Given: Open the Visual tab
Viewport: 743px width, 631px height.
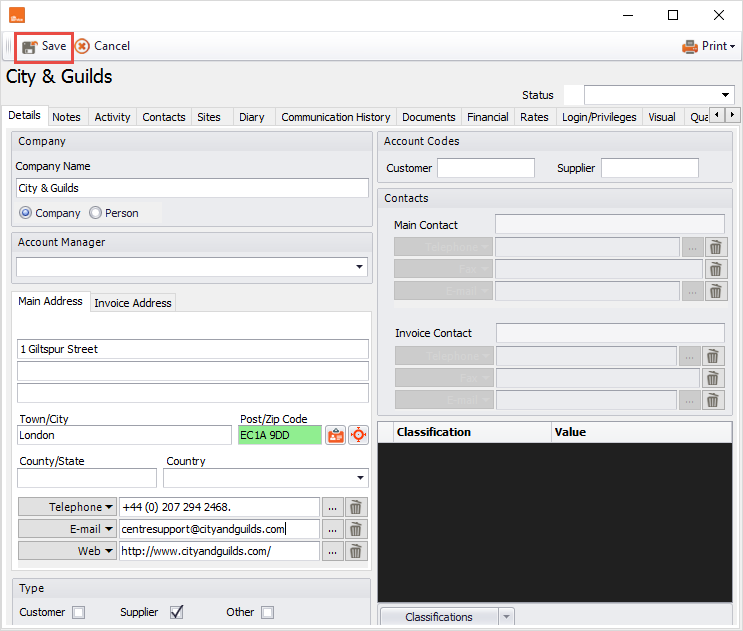Looking at the screenshot, I should [662, 117].
